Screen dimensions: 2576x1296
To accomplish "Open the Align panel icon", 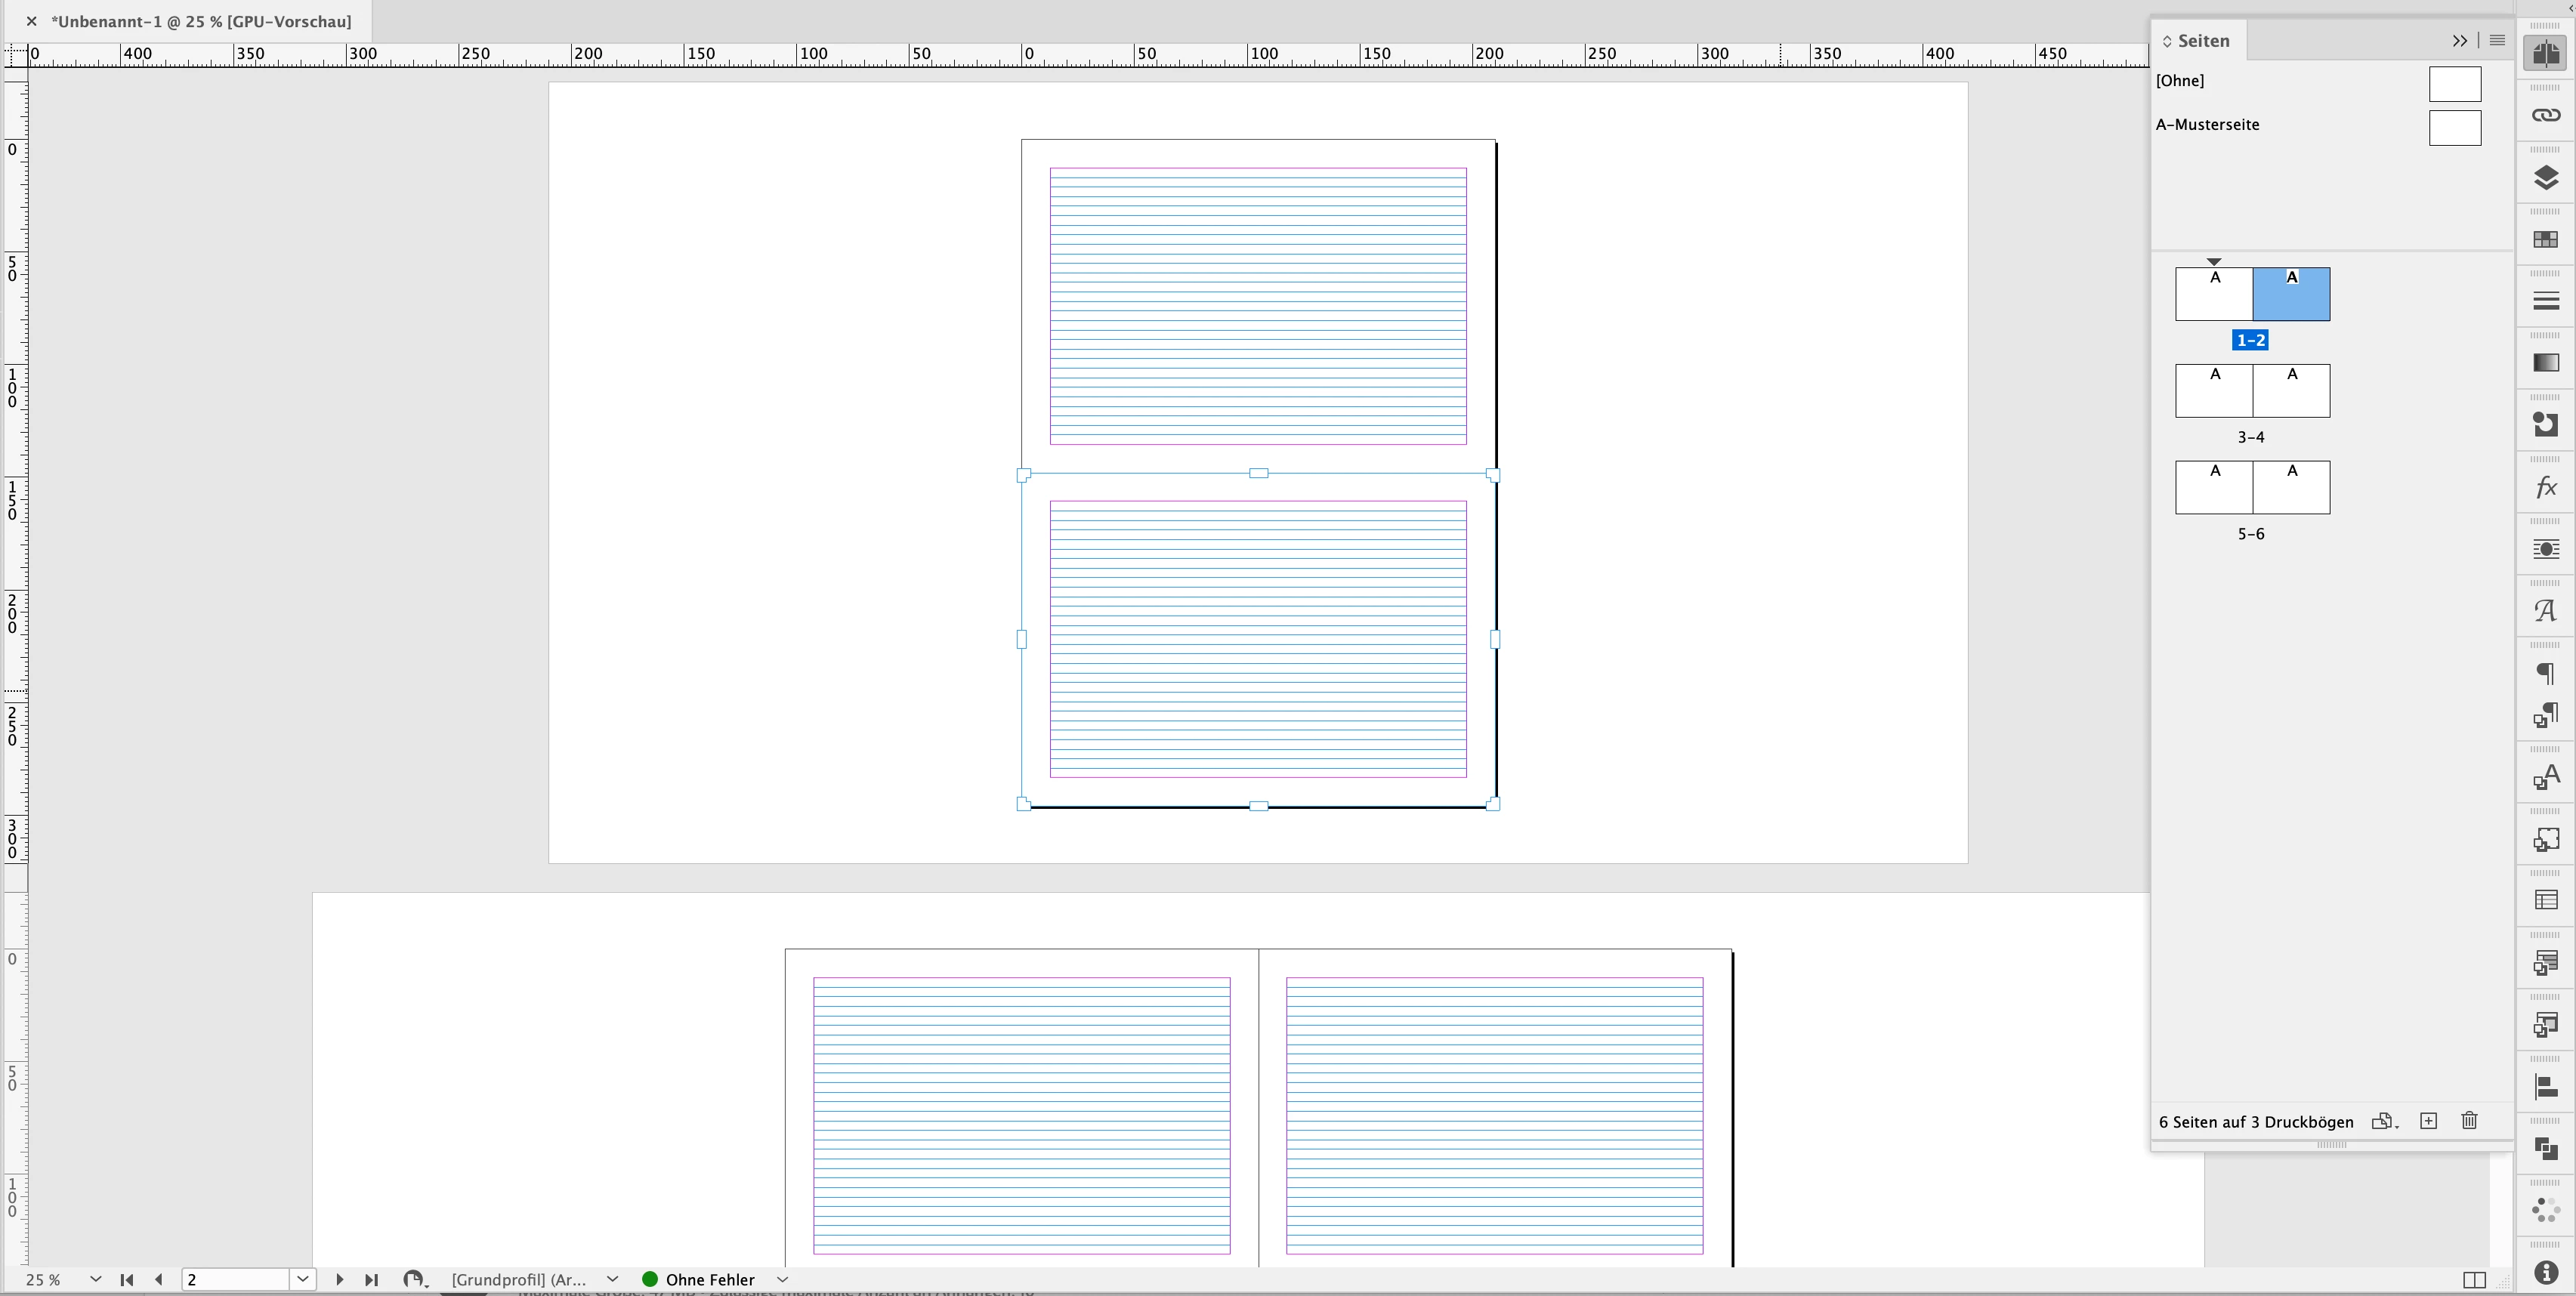I will [x=2546, y=1087].
